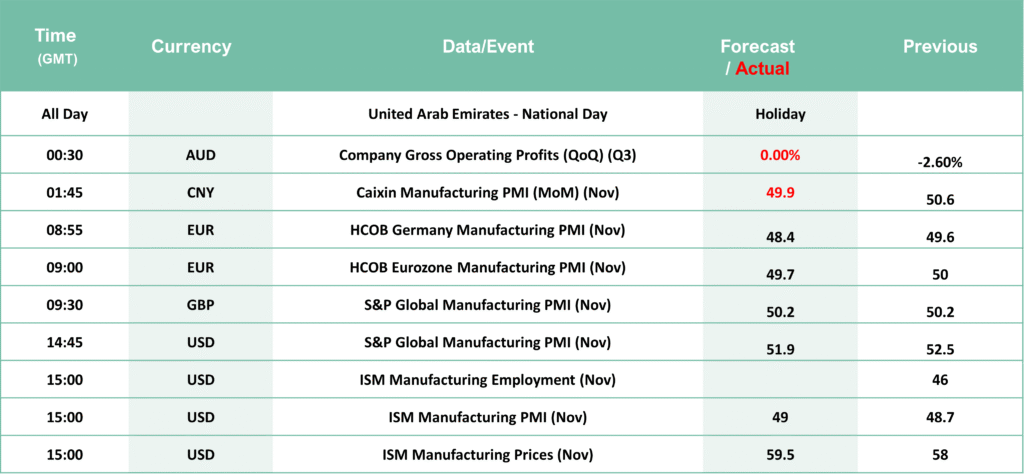This screenshot has height=474, width=1024.
Task: Open Company Gross Operating Profits (QoQ) event
Action: point(488,155)
